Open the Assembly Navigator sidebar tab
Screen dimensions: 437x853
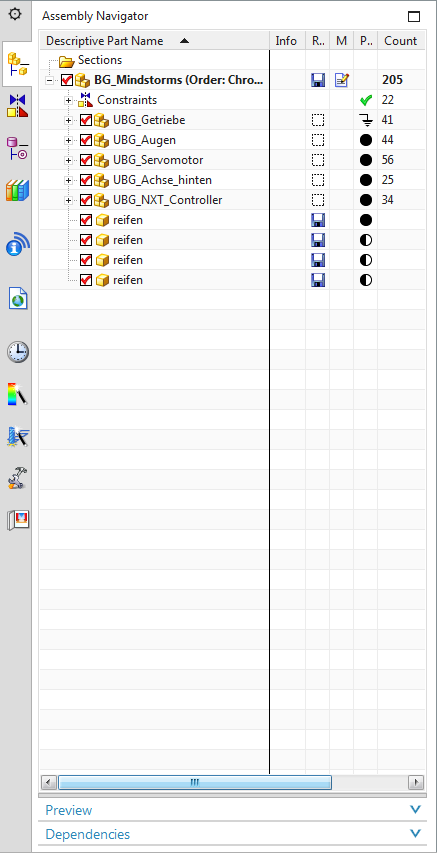[x=17, y=63]
